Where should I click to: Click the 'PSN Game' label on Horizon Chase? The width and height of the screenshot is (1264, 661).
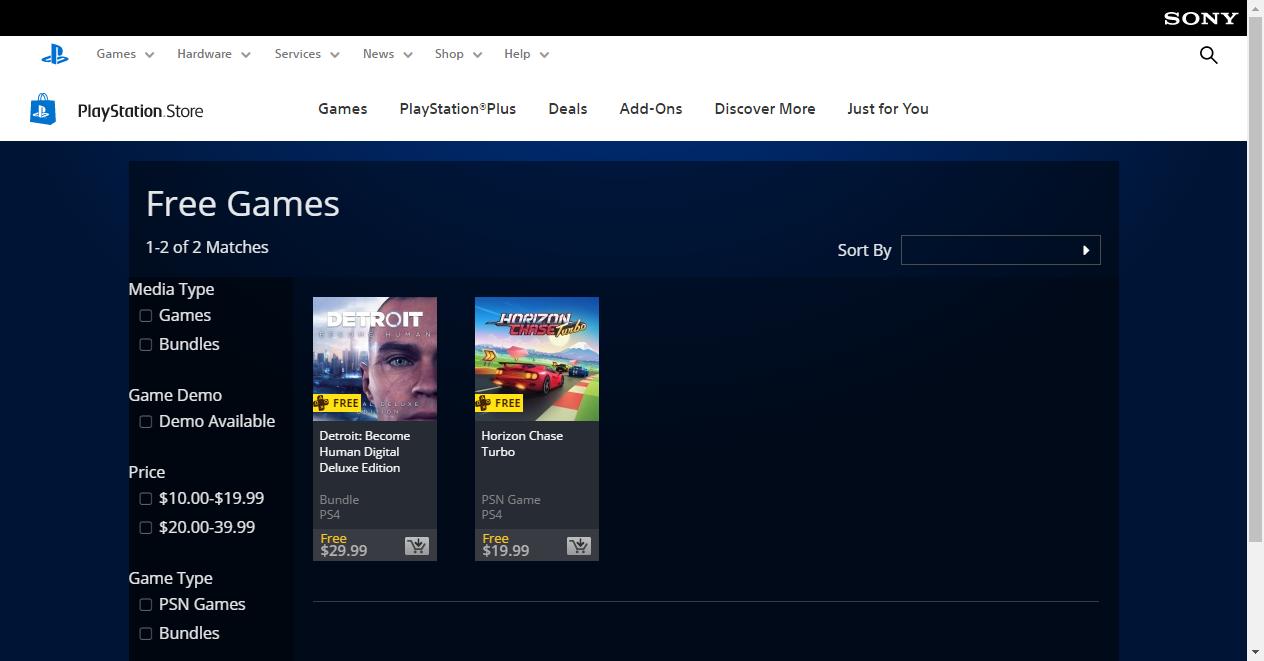511,500
